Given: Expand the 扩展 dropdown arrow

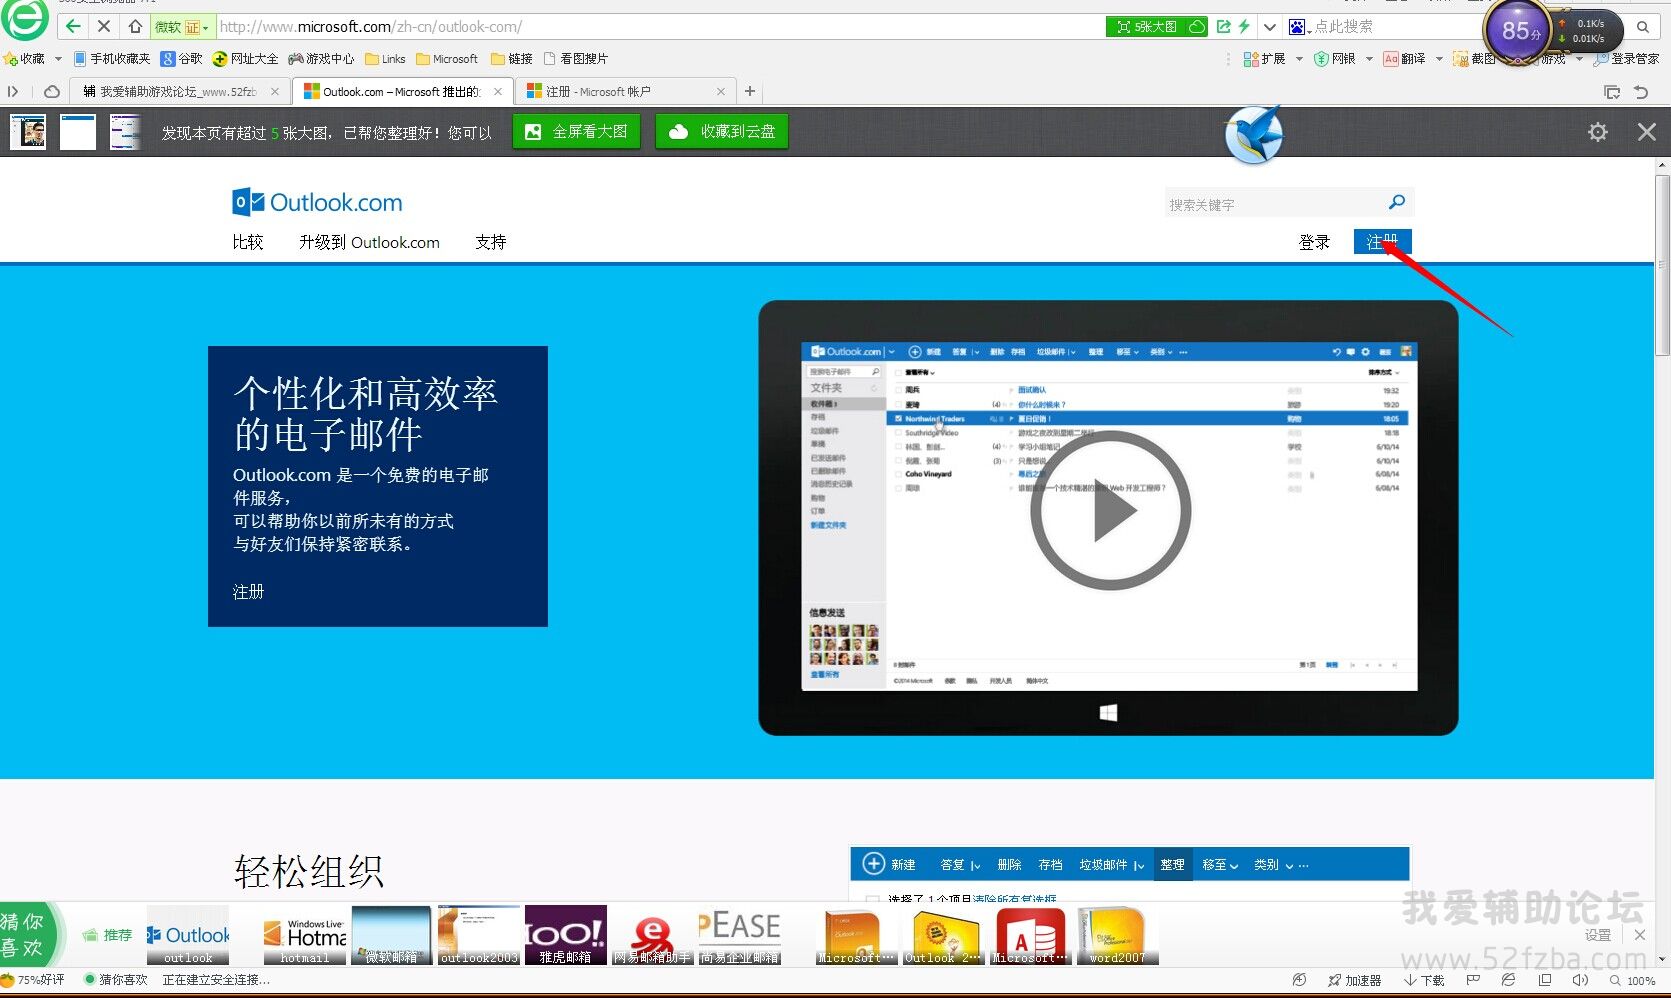Looking at the screenshot, I should [x=1299, y=59].
